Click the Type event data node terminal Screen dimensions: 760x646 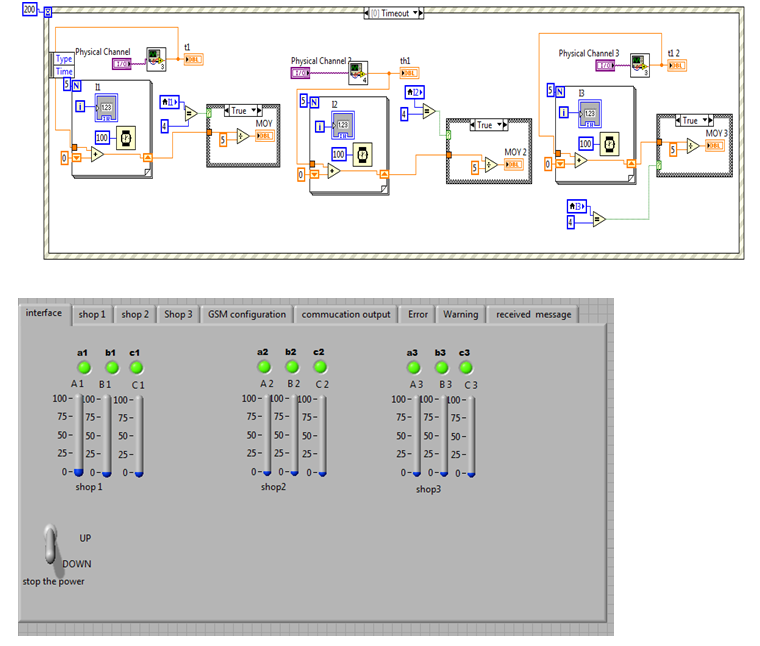tap(64, 59)
